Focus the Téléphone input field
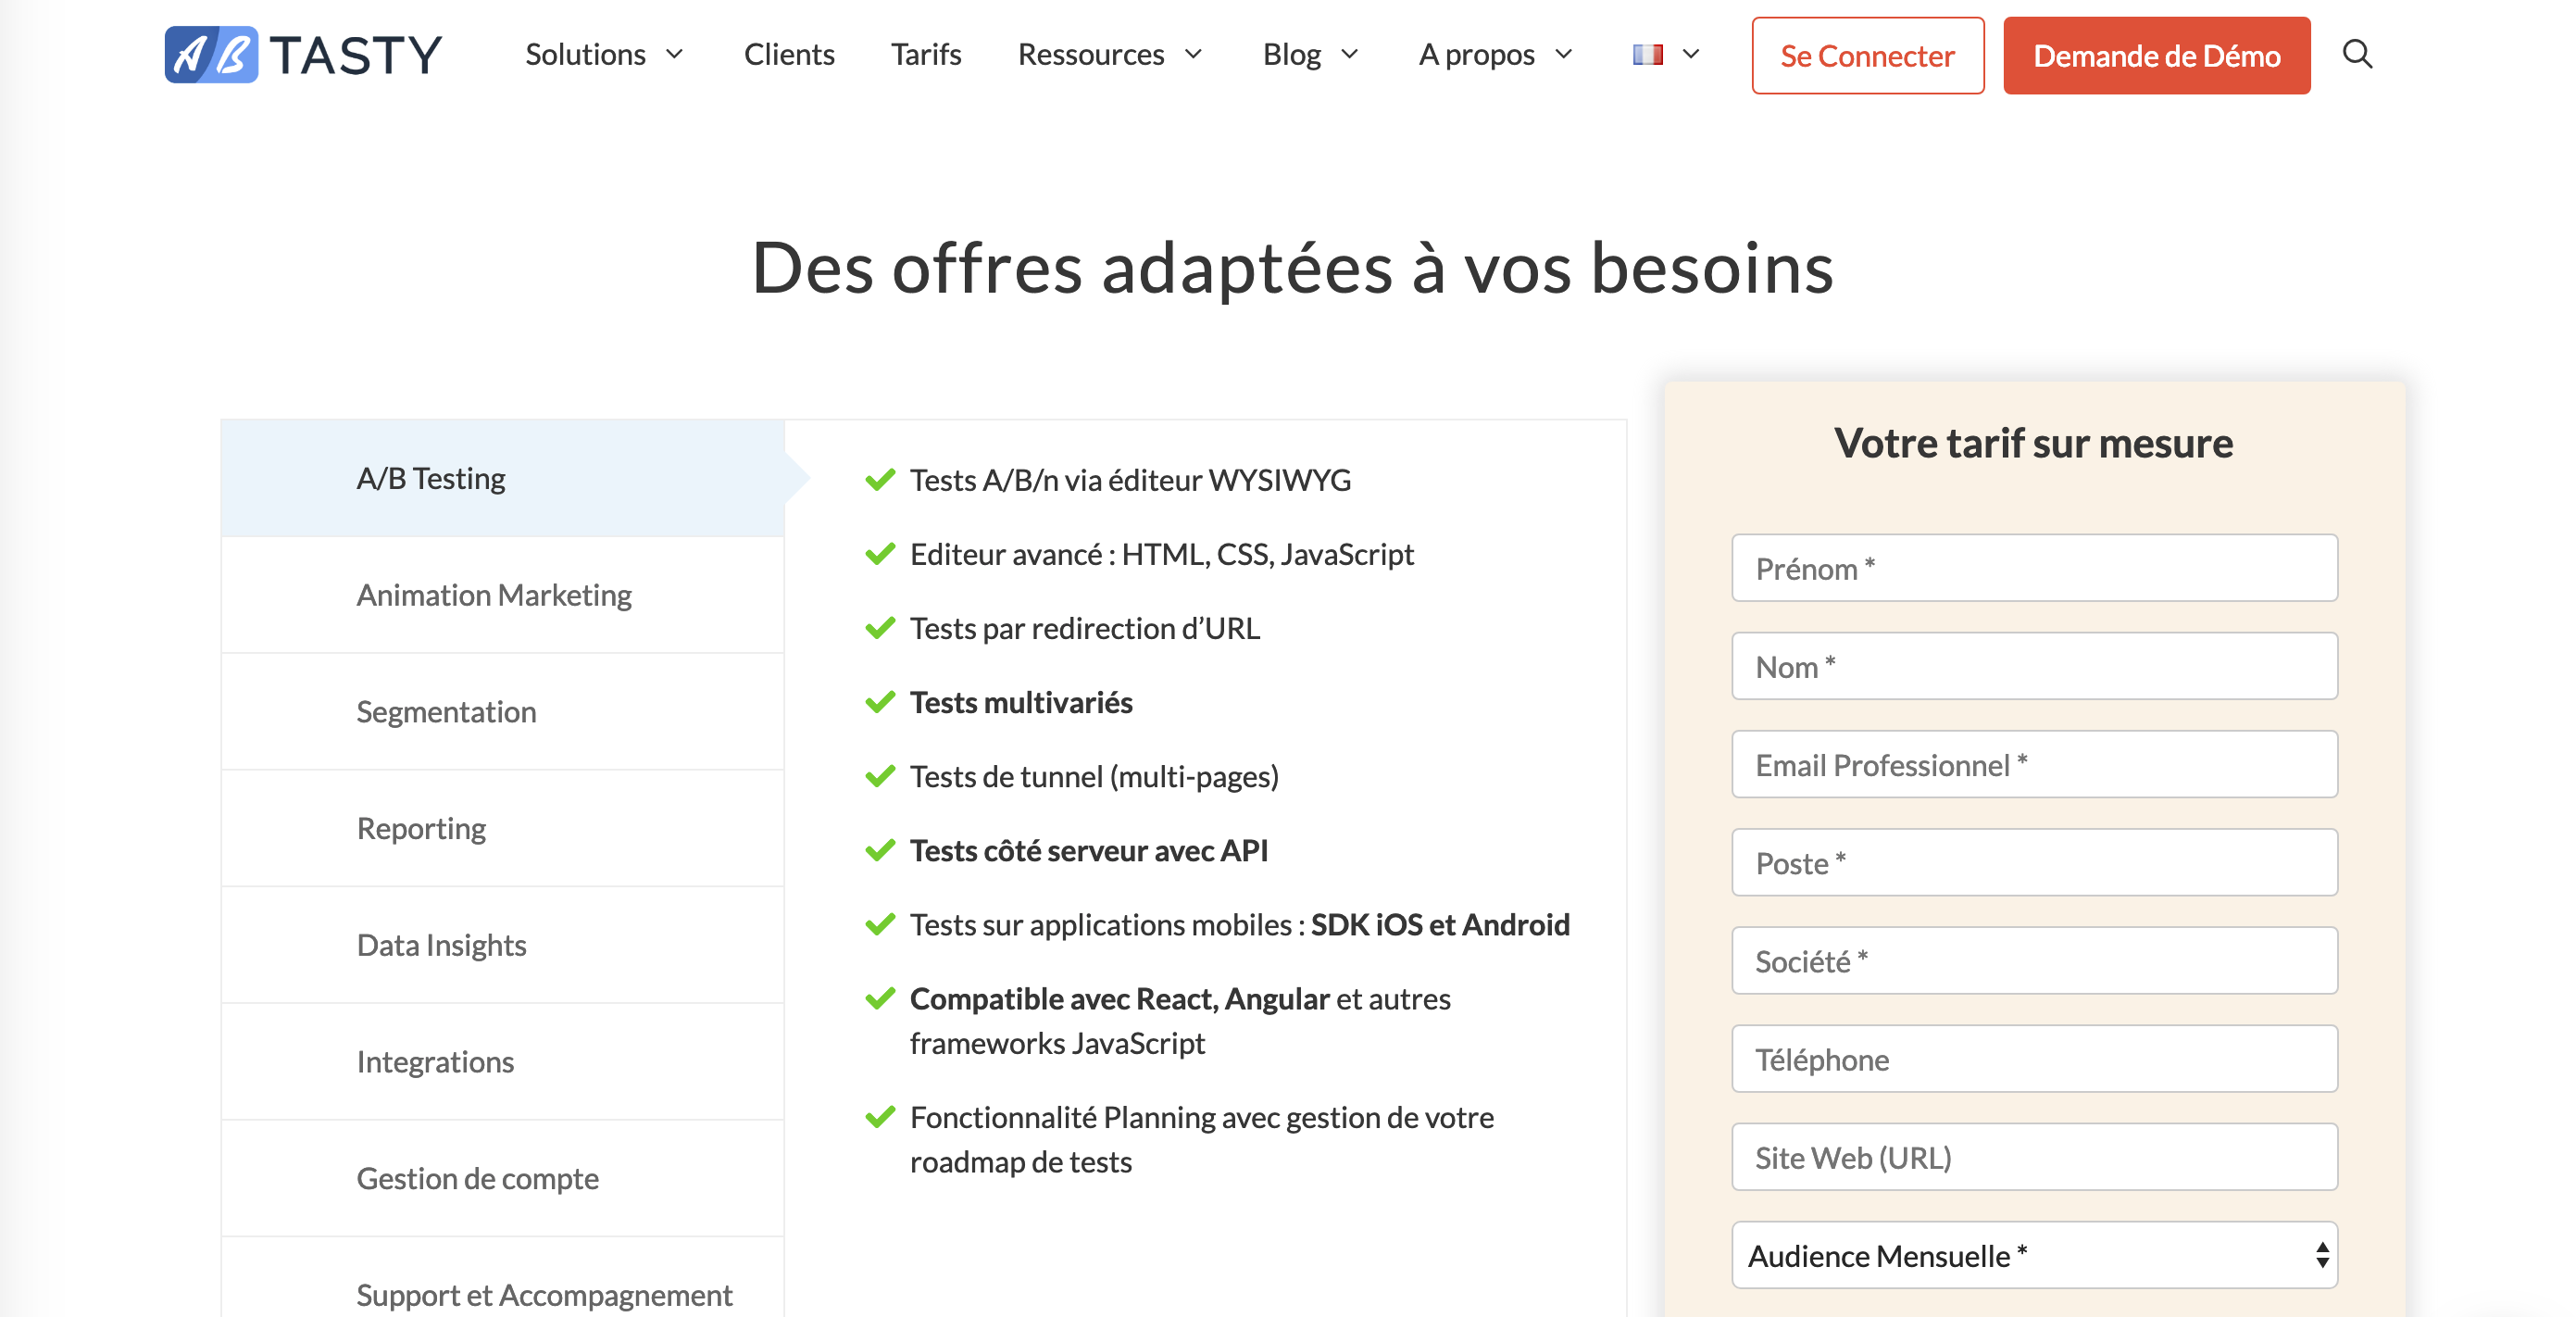 pyautogui.click(x=2034, y=1058)
